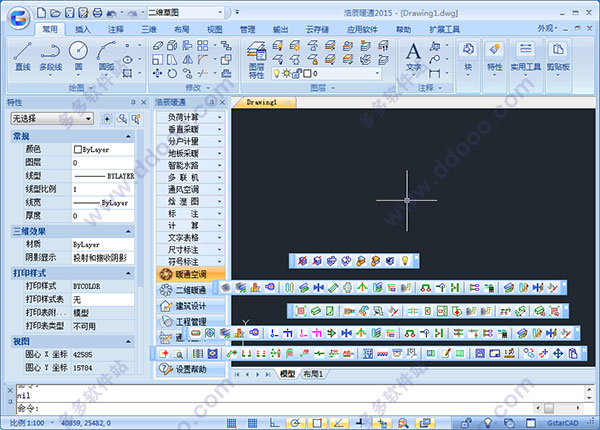600x430 pixels.
Task: Open the 特性 match properties panel
Action: pyautogui.click(x=494, y=57)
